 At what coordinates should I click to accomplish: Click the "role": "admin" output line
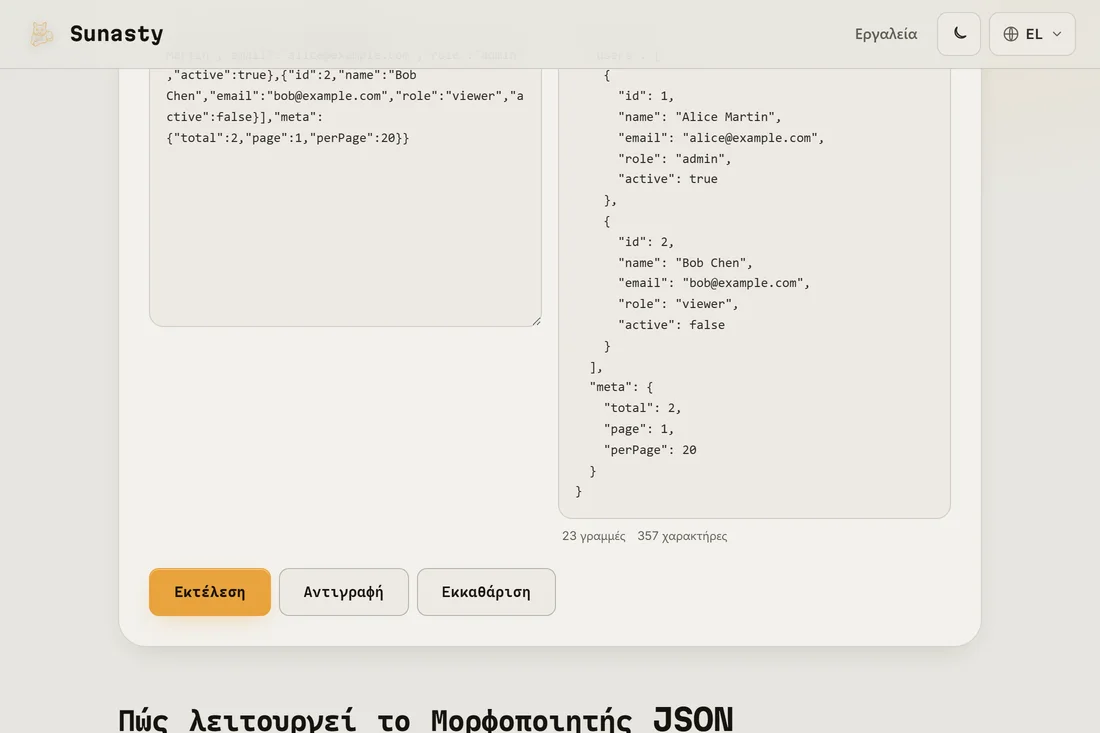[674, 159]
